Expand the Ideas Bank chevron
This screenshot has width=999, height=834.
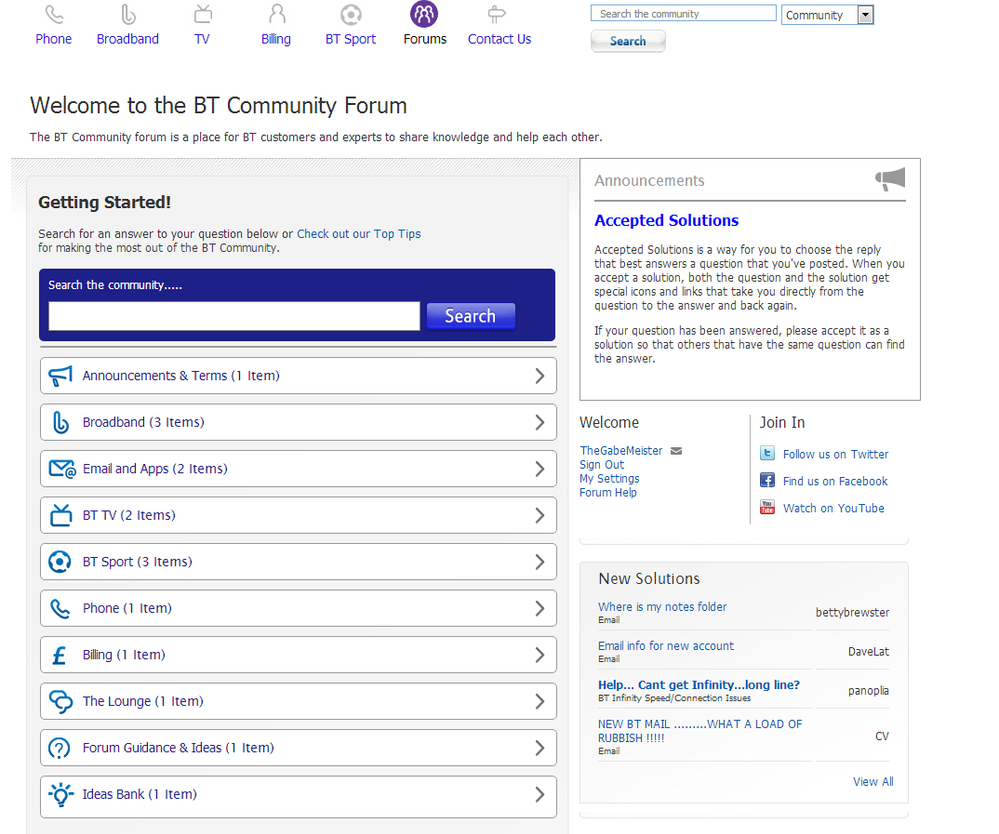pos(540,794)
